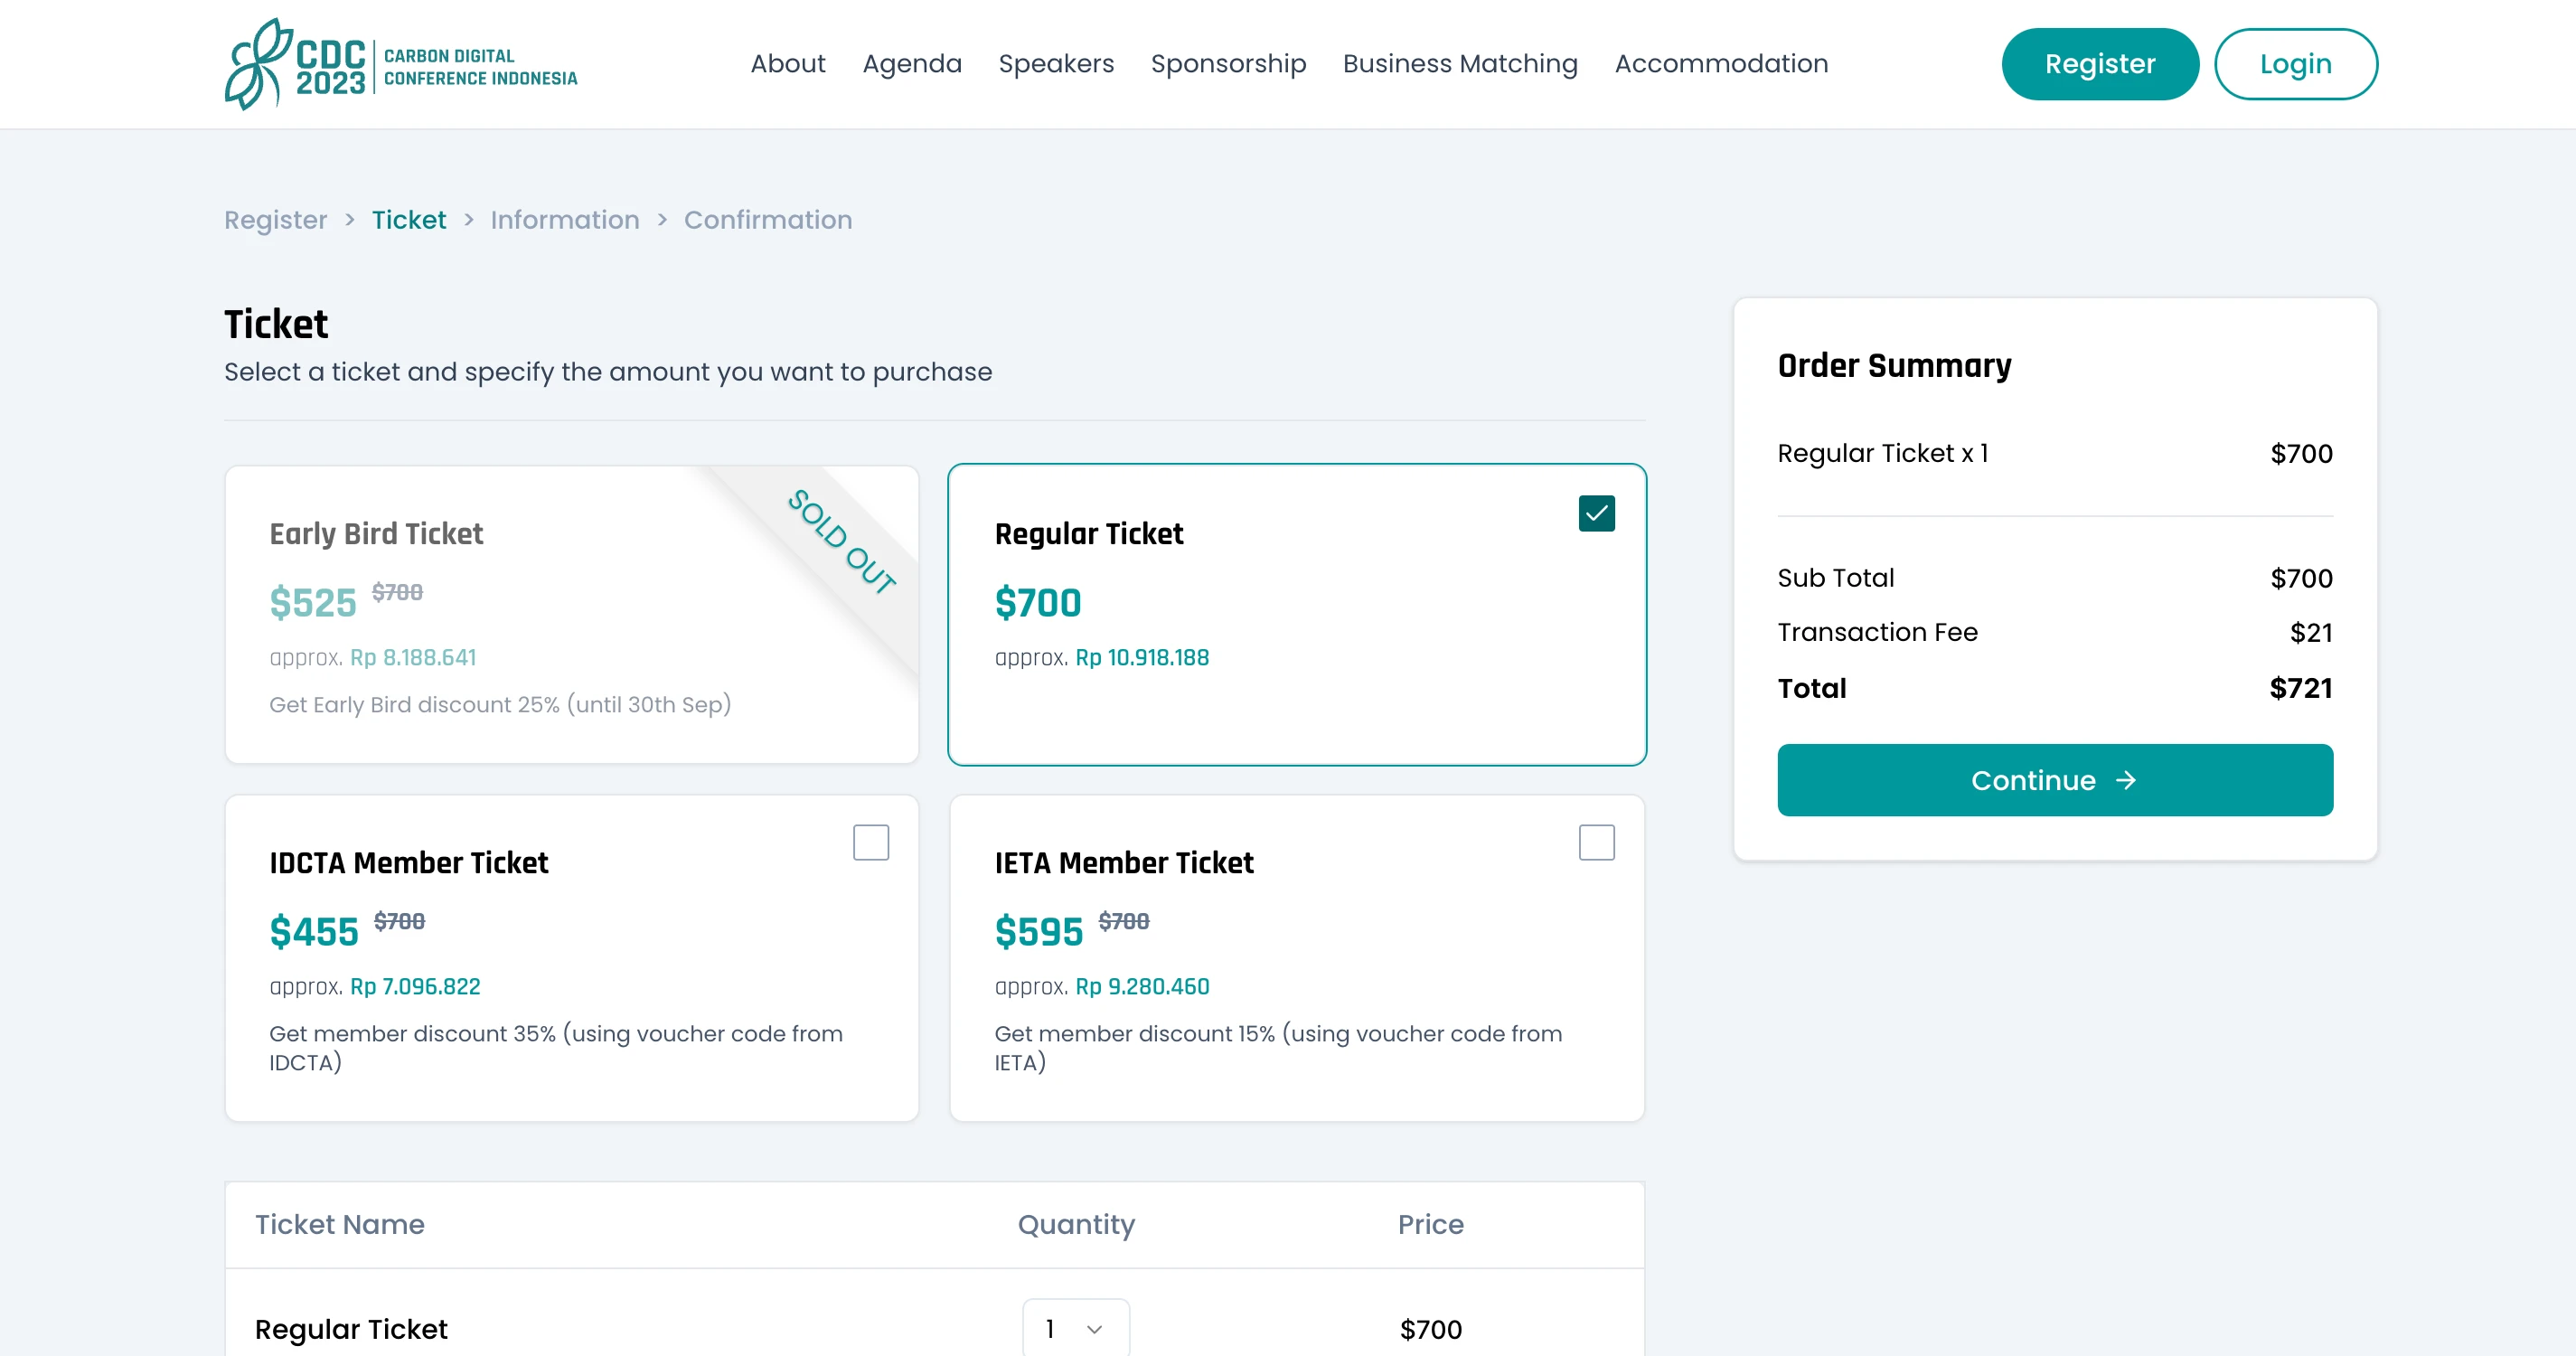The image size is (2576, 1356).
Task: Select the Register breadcrumb link
Action: point(275,219)
